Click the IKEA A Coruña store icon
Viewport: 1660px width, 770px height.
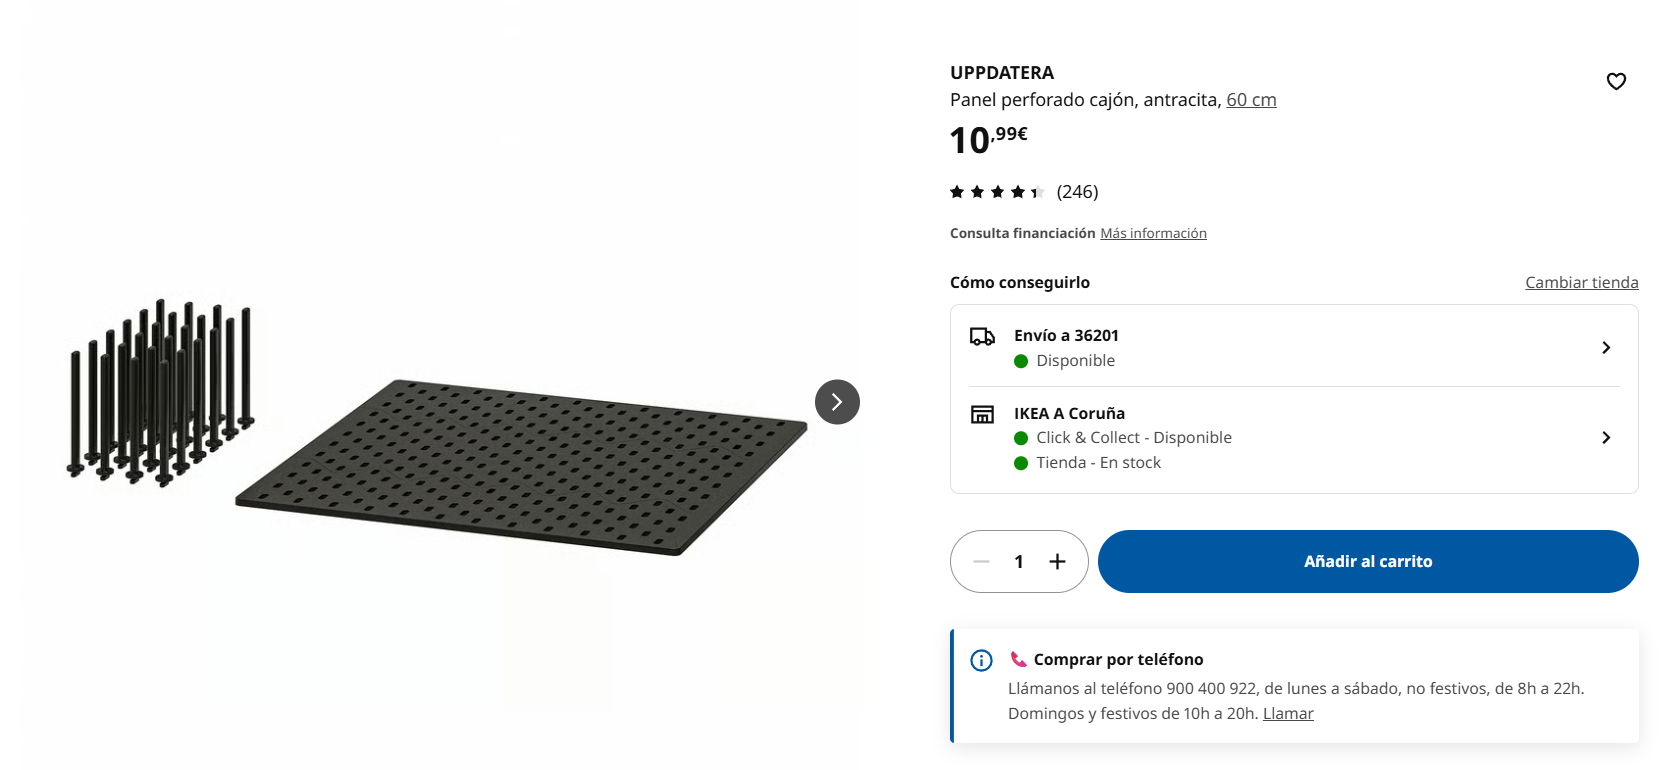coord(982,414)
